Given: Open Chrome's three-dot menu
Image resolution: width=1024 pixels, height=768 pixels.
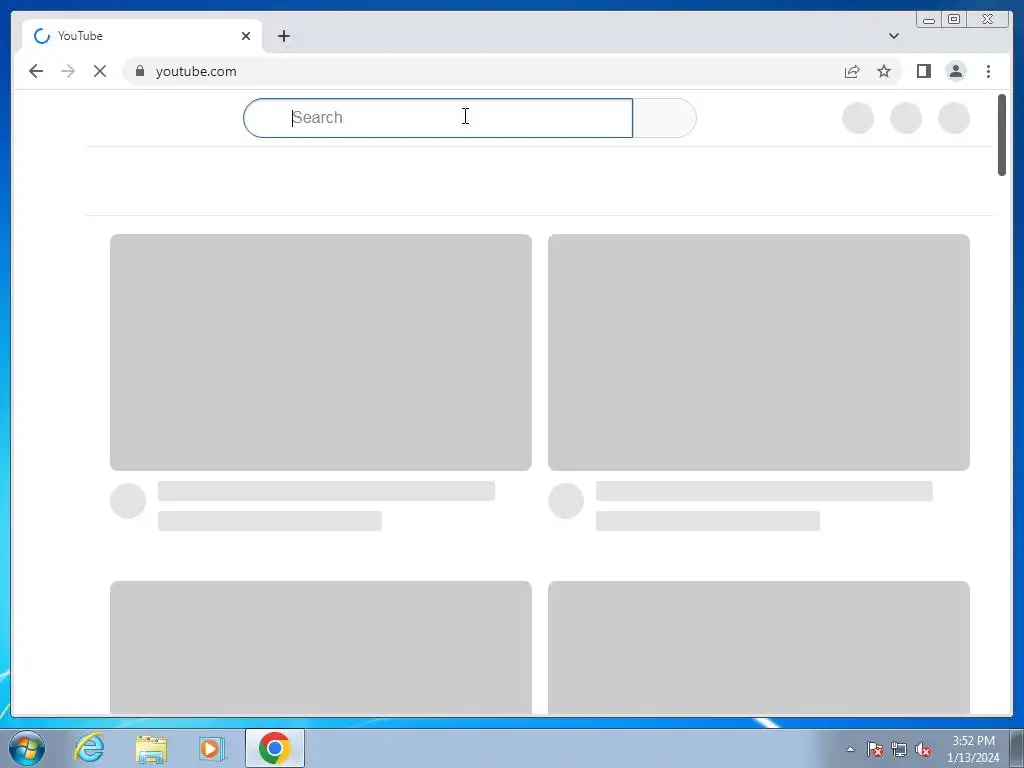Looking at the screenshot, I should click(x=988, y=71).
